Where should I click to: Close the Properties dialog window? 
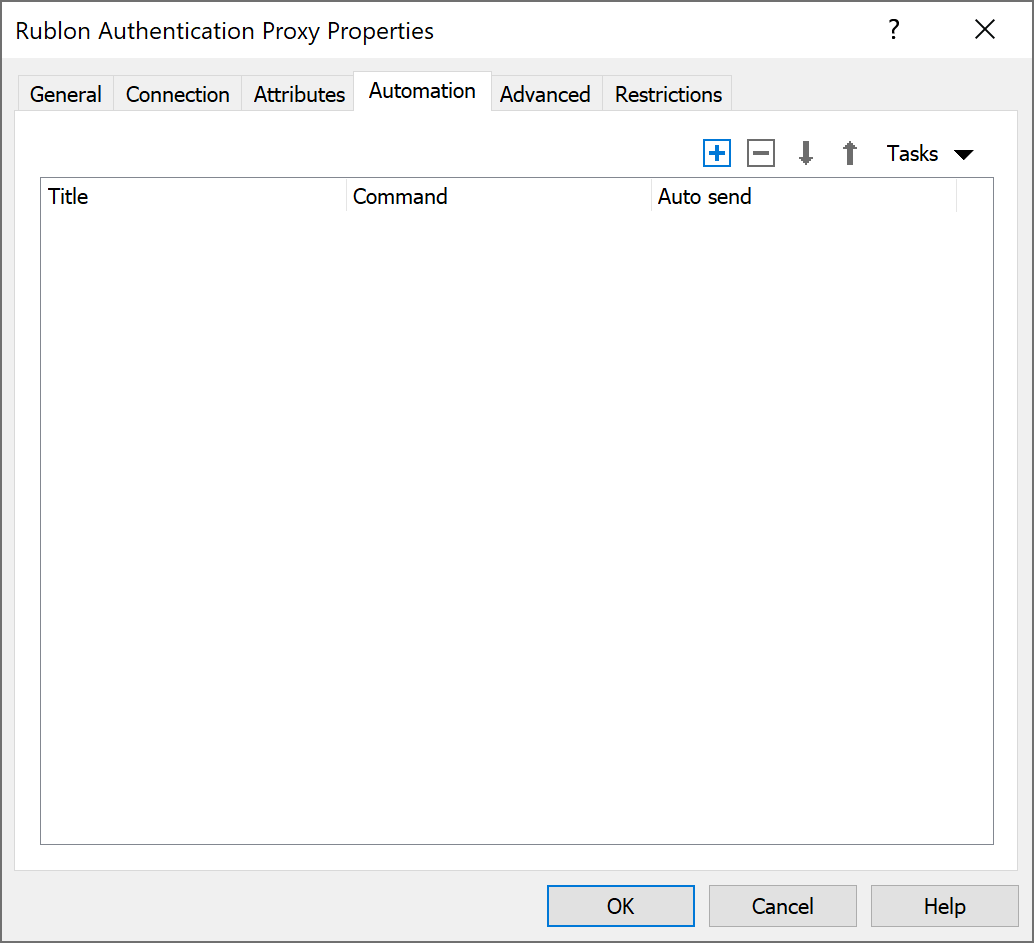[985, 30]
